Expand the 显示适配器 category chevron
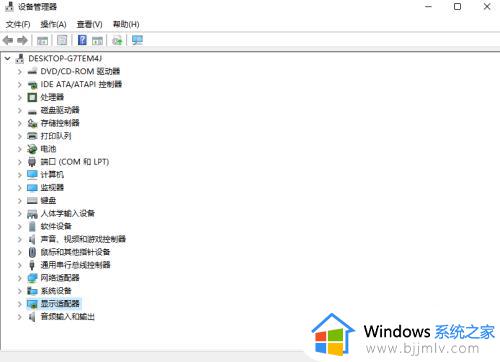 (x=20, y=304)
